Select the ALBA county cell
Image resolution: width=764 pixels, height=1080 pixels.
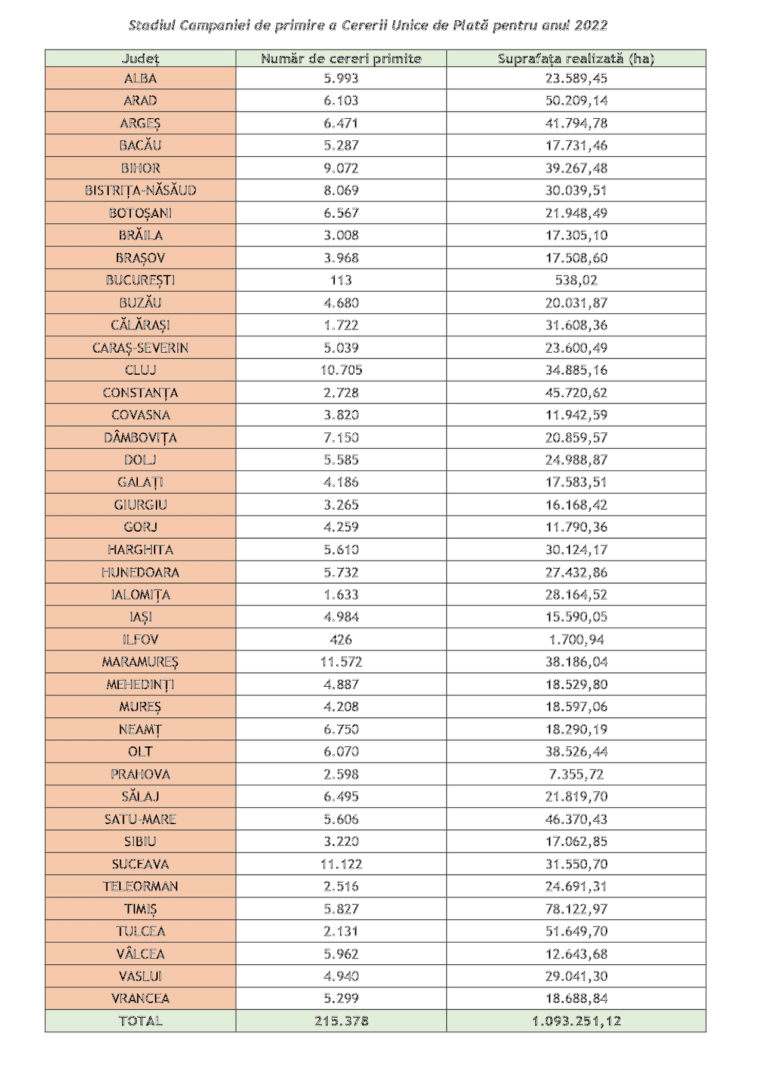[x=141, y=79]
